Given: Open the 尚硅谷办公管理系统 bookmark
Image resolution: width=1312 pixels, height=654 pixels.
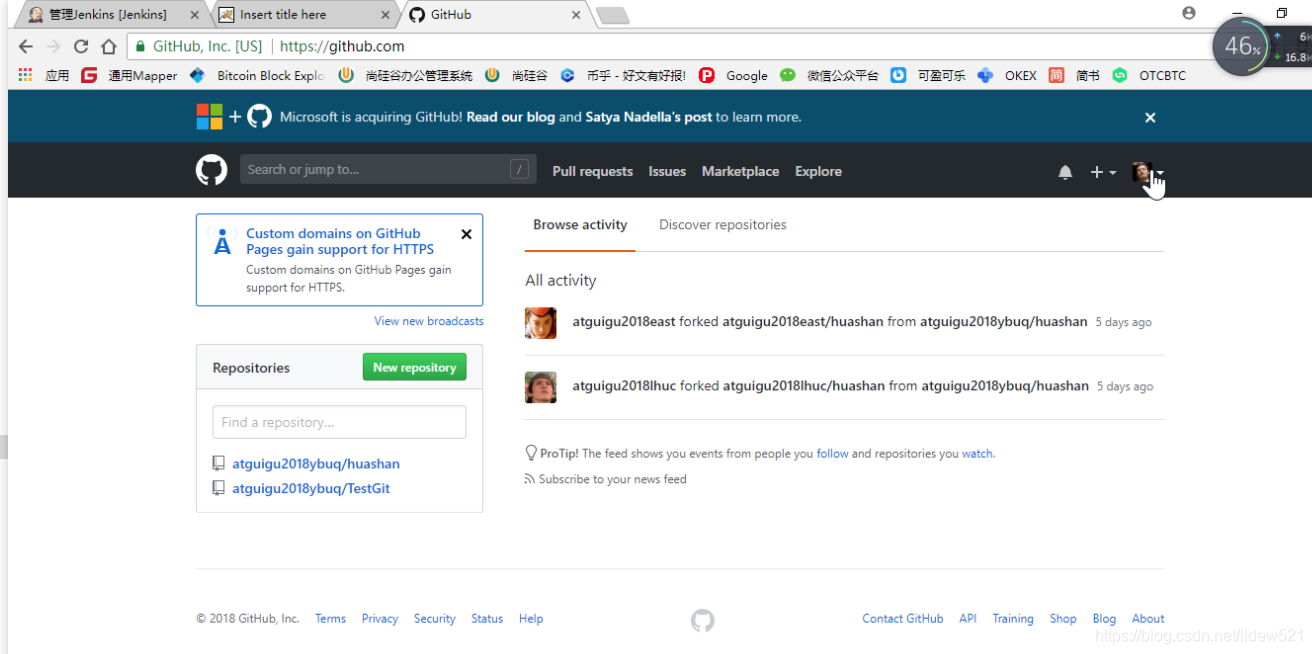Looking at the screenshot, I should [406, 75].
